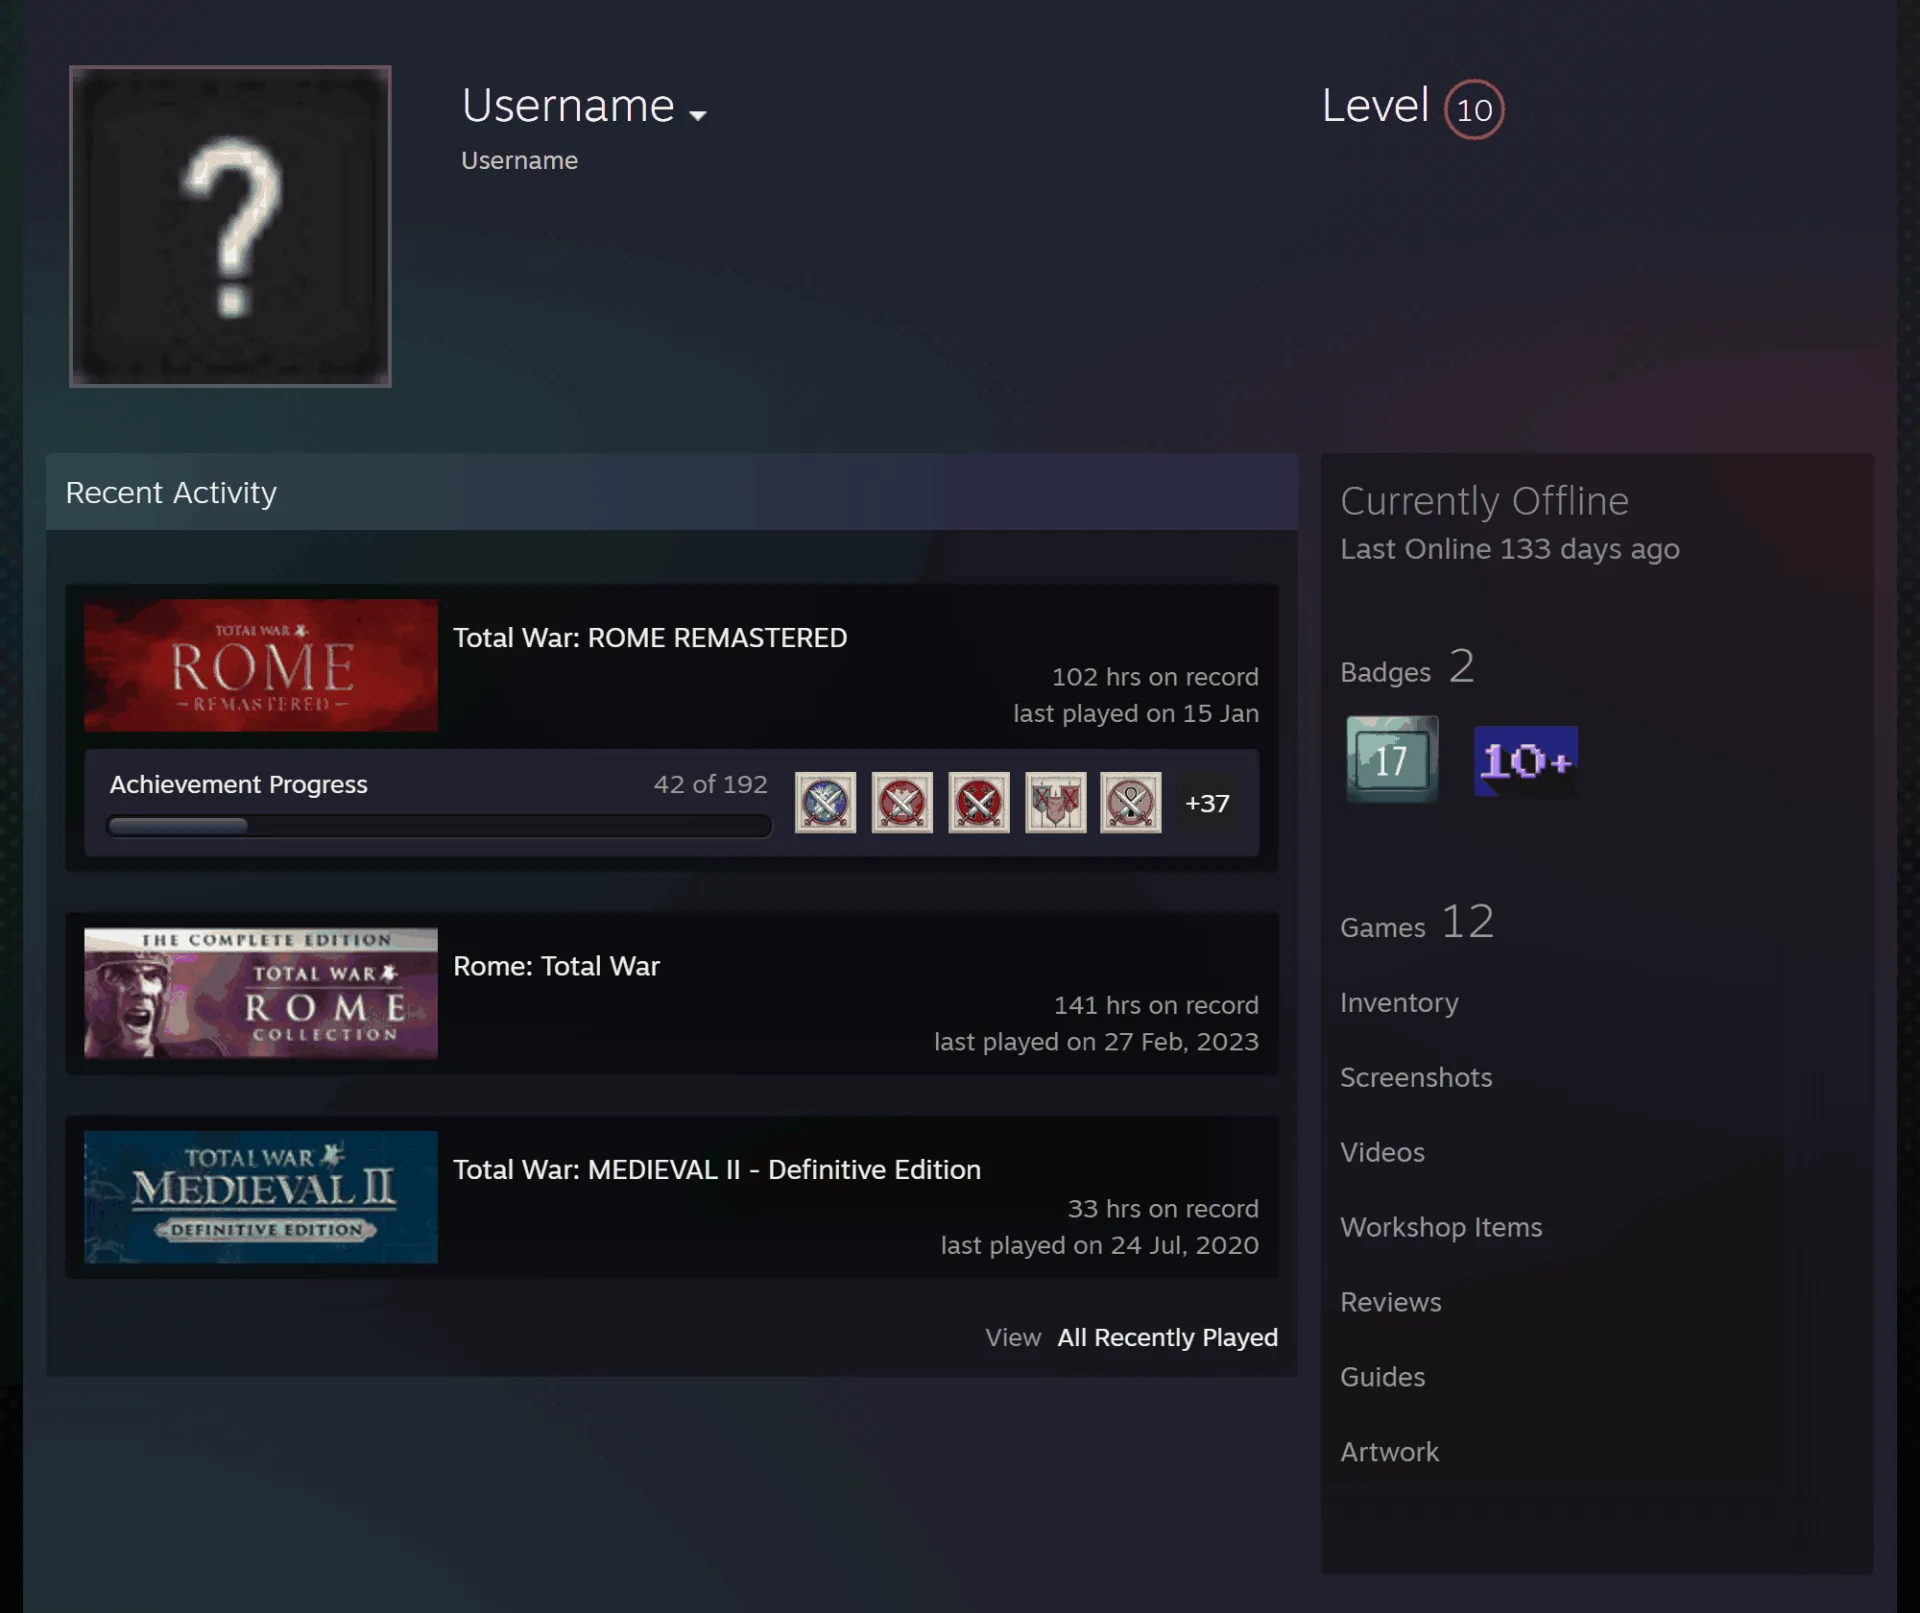The width and height of the screenshot is (1920, 1613).
Task: Show the +37 more achievements
Action: tap(1207, 803)
